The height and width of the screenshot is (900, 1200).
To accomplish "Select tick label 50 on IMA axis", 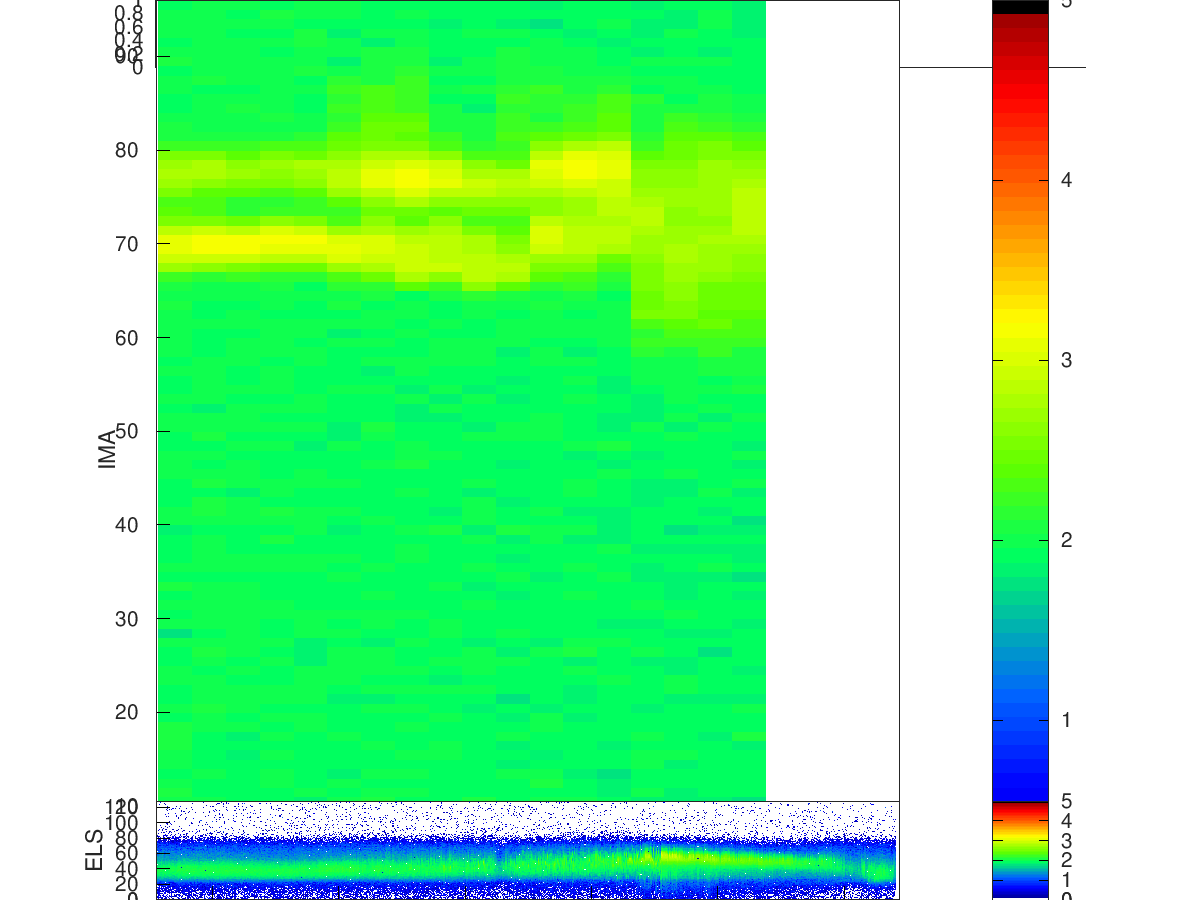I will tap(127, 431).
